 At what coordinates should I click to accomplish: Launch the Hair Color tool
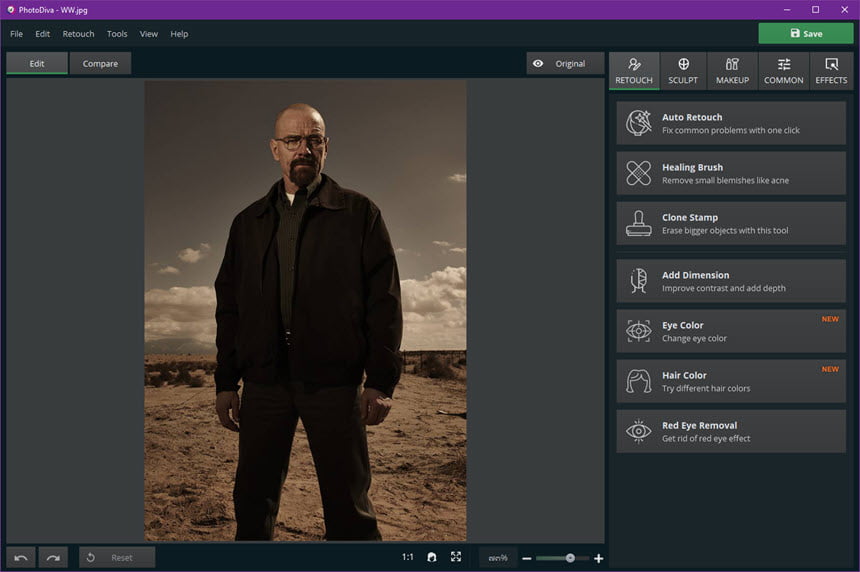[731, 381]
